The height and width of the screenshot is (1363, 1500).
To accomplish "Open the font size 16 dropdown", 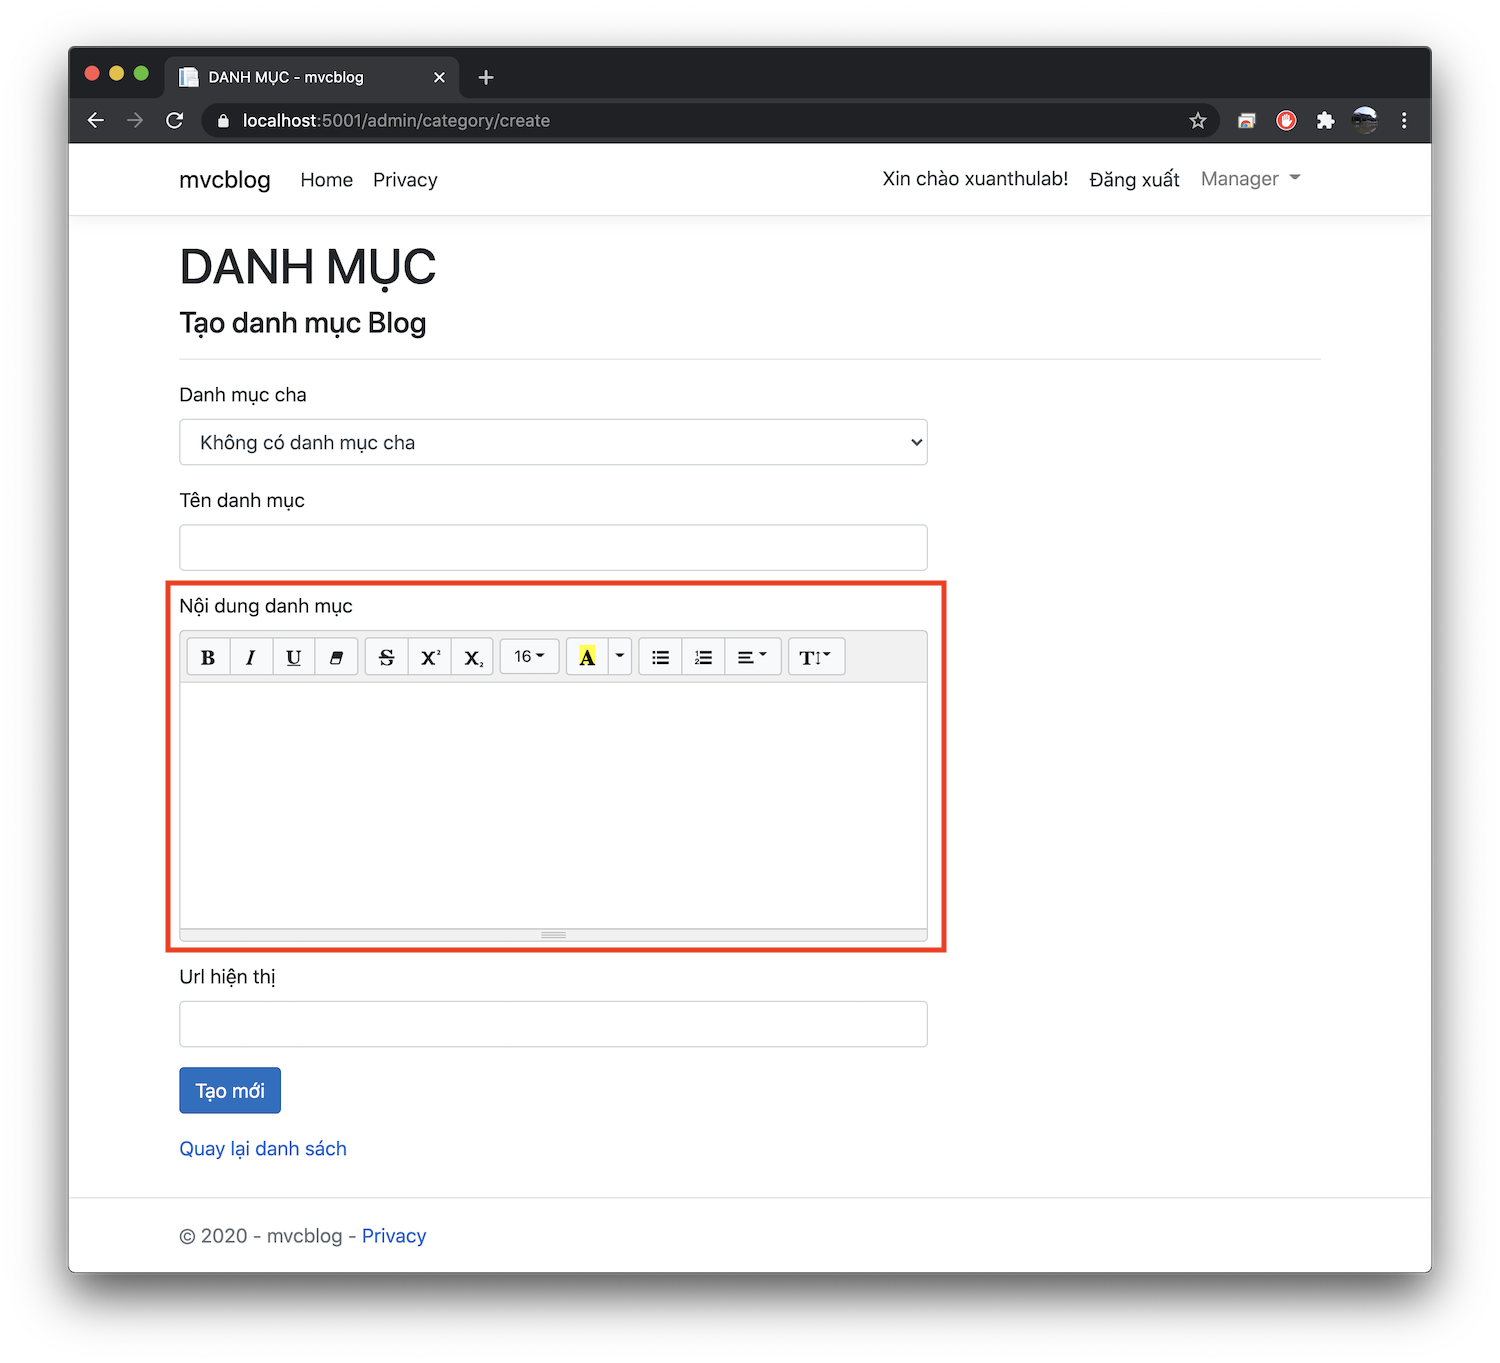I will (x=529, y=657).
